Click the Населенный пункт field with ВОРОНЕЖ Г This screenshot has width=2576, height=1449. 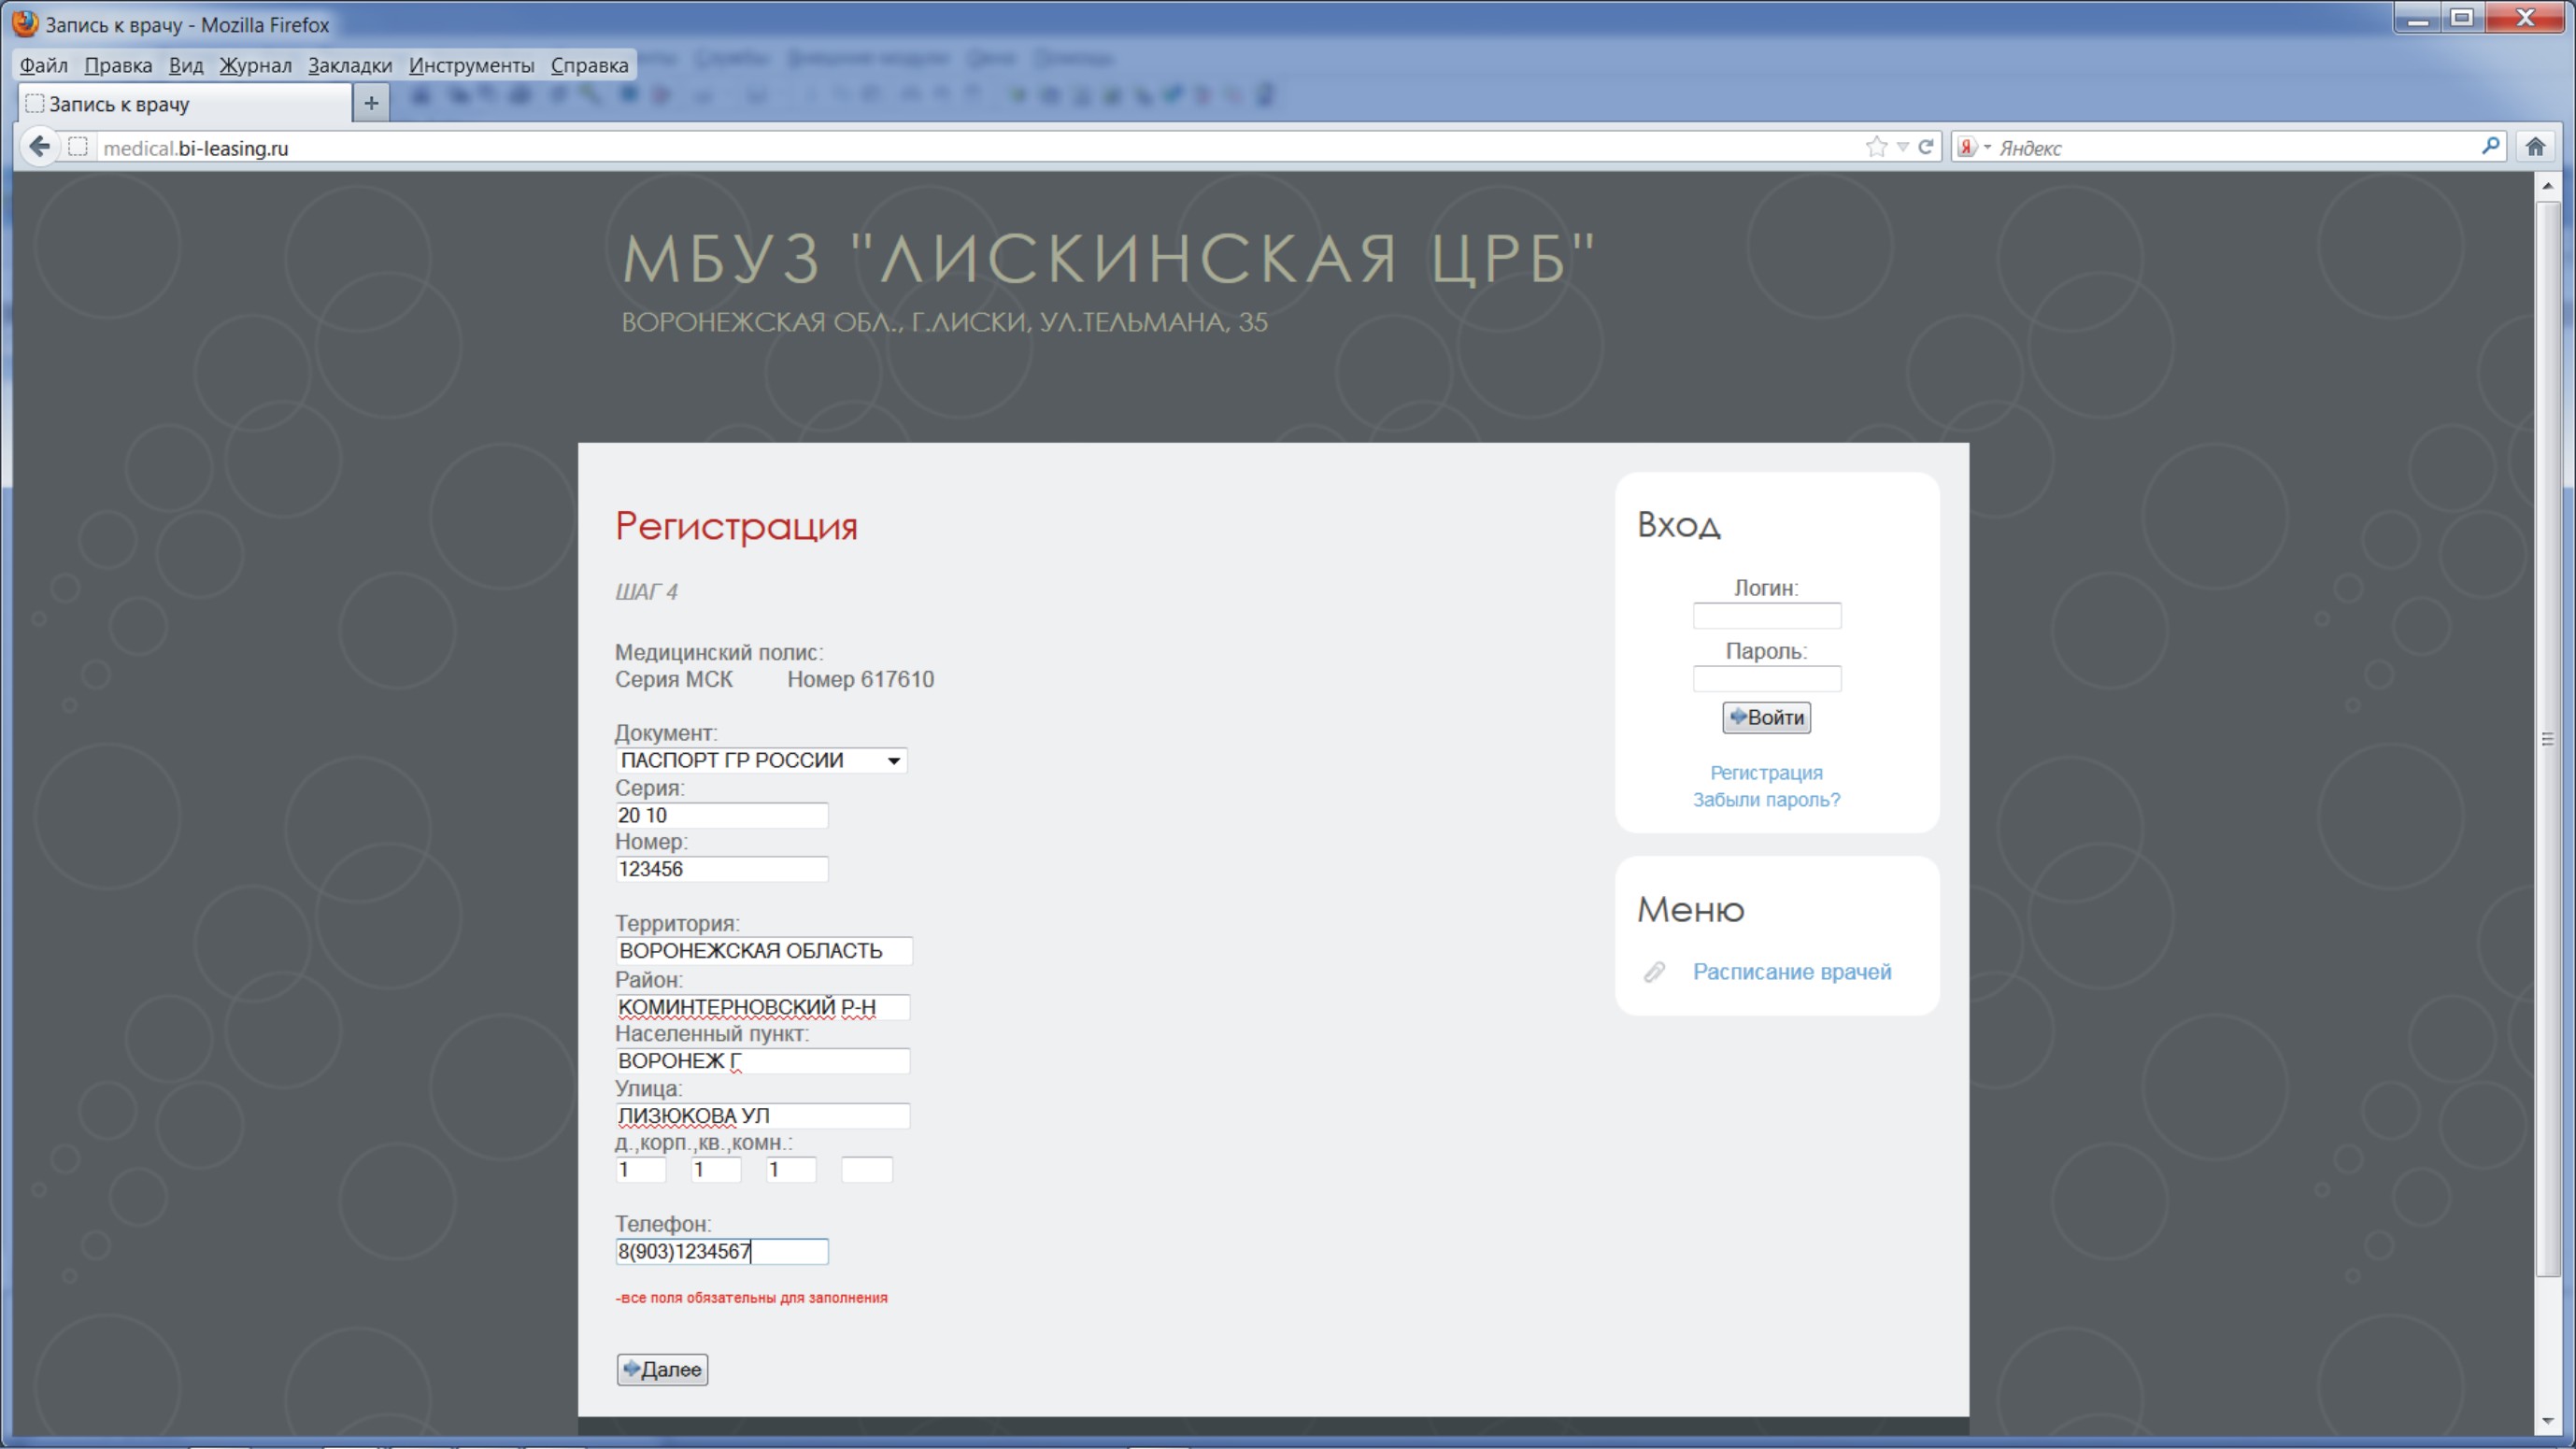[762, 1061]
